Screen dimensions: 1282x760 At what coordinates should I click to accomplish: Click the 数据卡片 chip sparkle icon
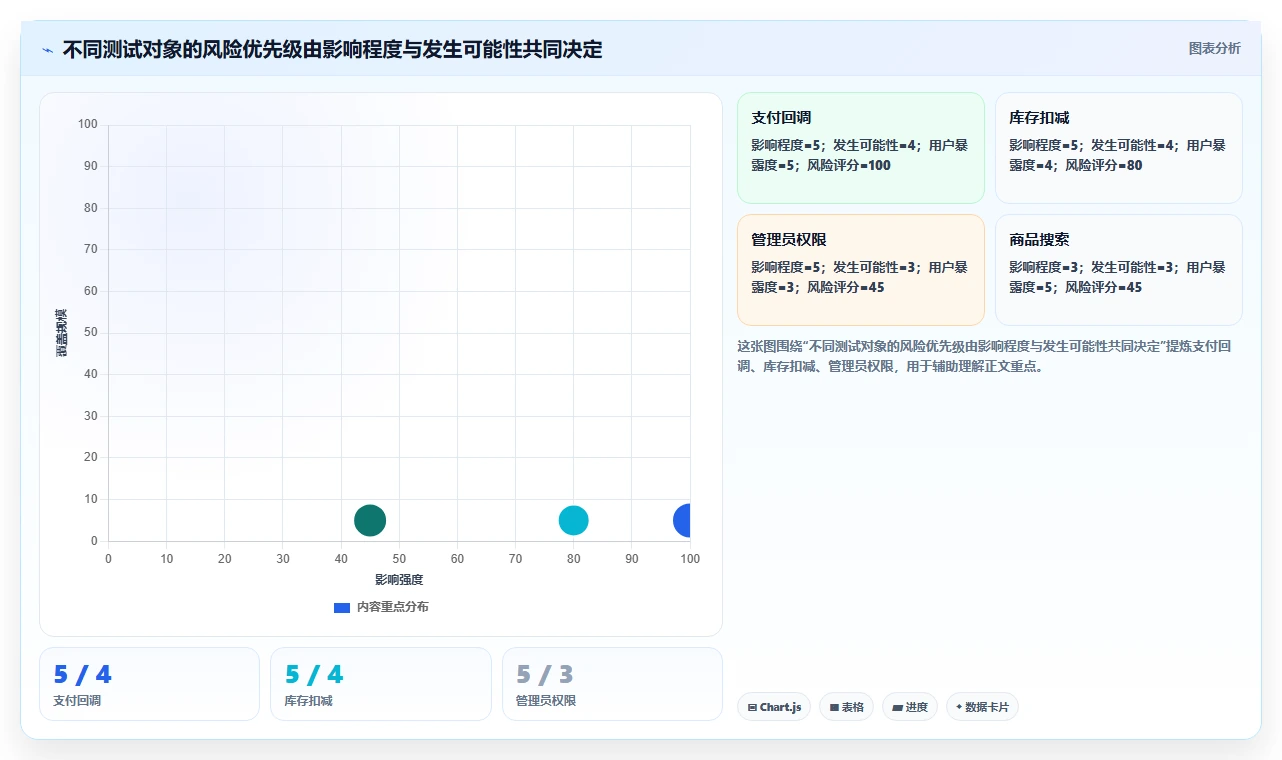(959, 707)
